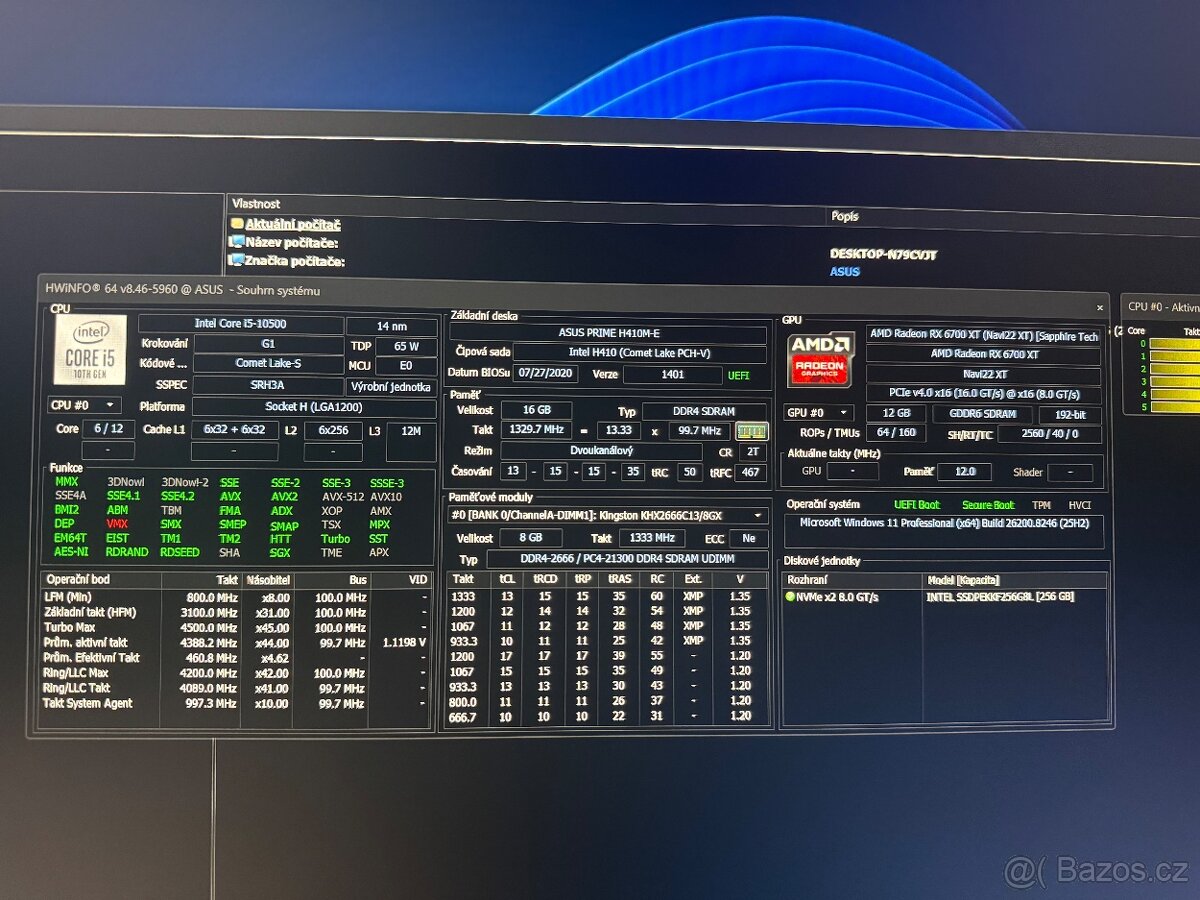1200x900 pixels.
Task: Click the TPM label
Action: [1041, 505]
